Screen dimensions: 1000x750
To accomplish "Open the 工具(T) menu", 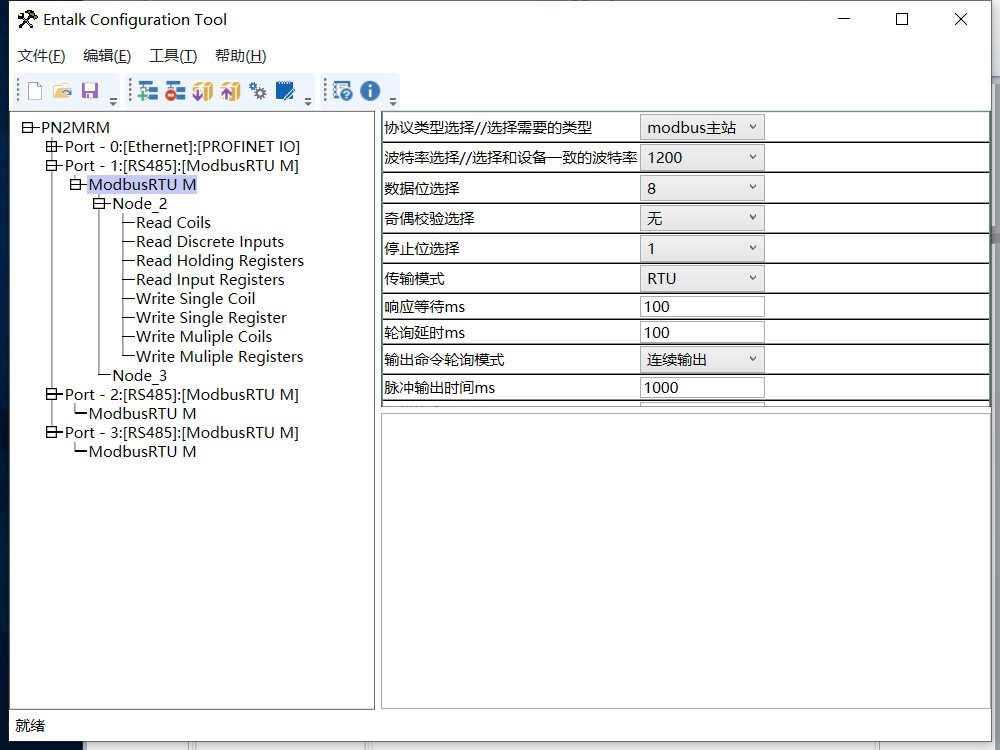I will tap(173, 56).
